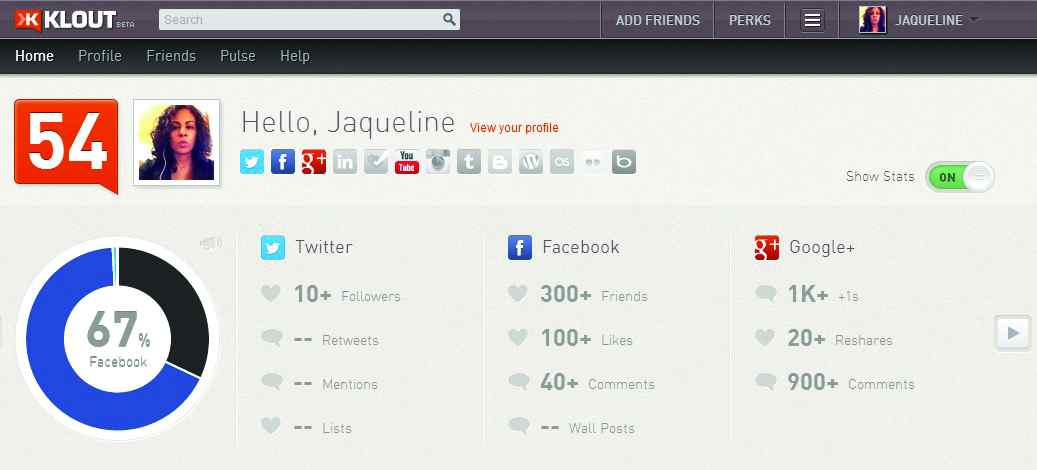Connect the Tumblr network icon
Image resolution: width=1037 pixels, height=470 pixels.
(x=469, y=161)
